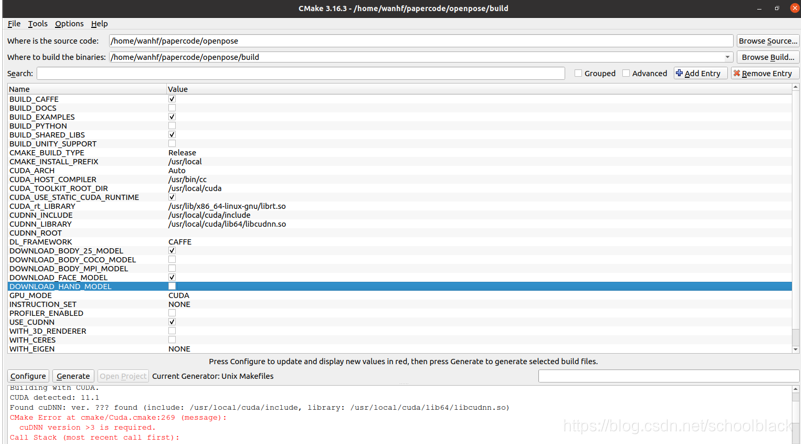Click the cache list scroll down arrow

795,349
